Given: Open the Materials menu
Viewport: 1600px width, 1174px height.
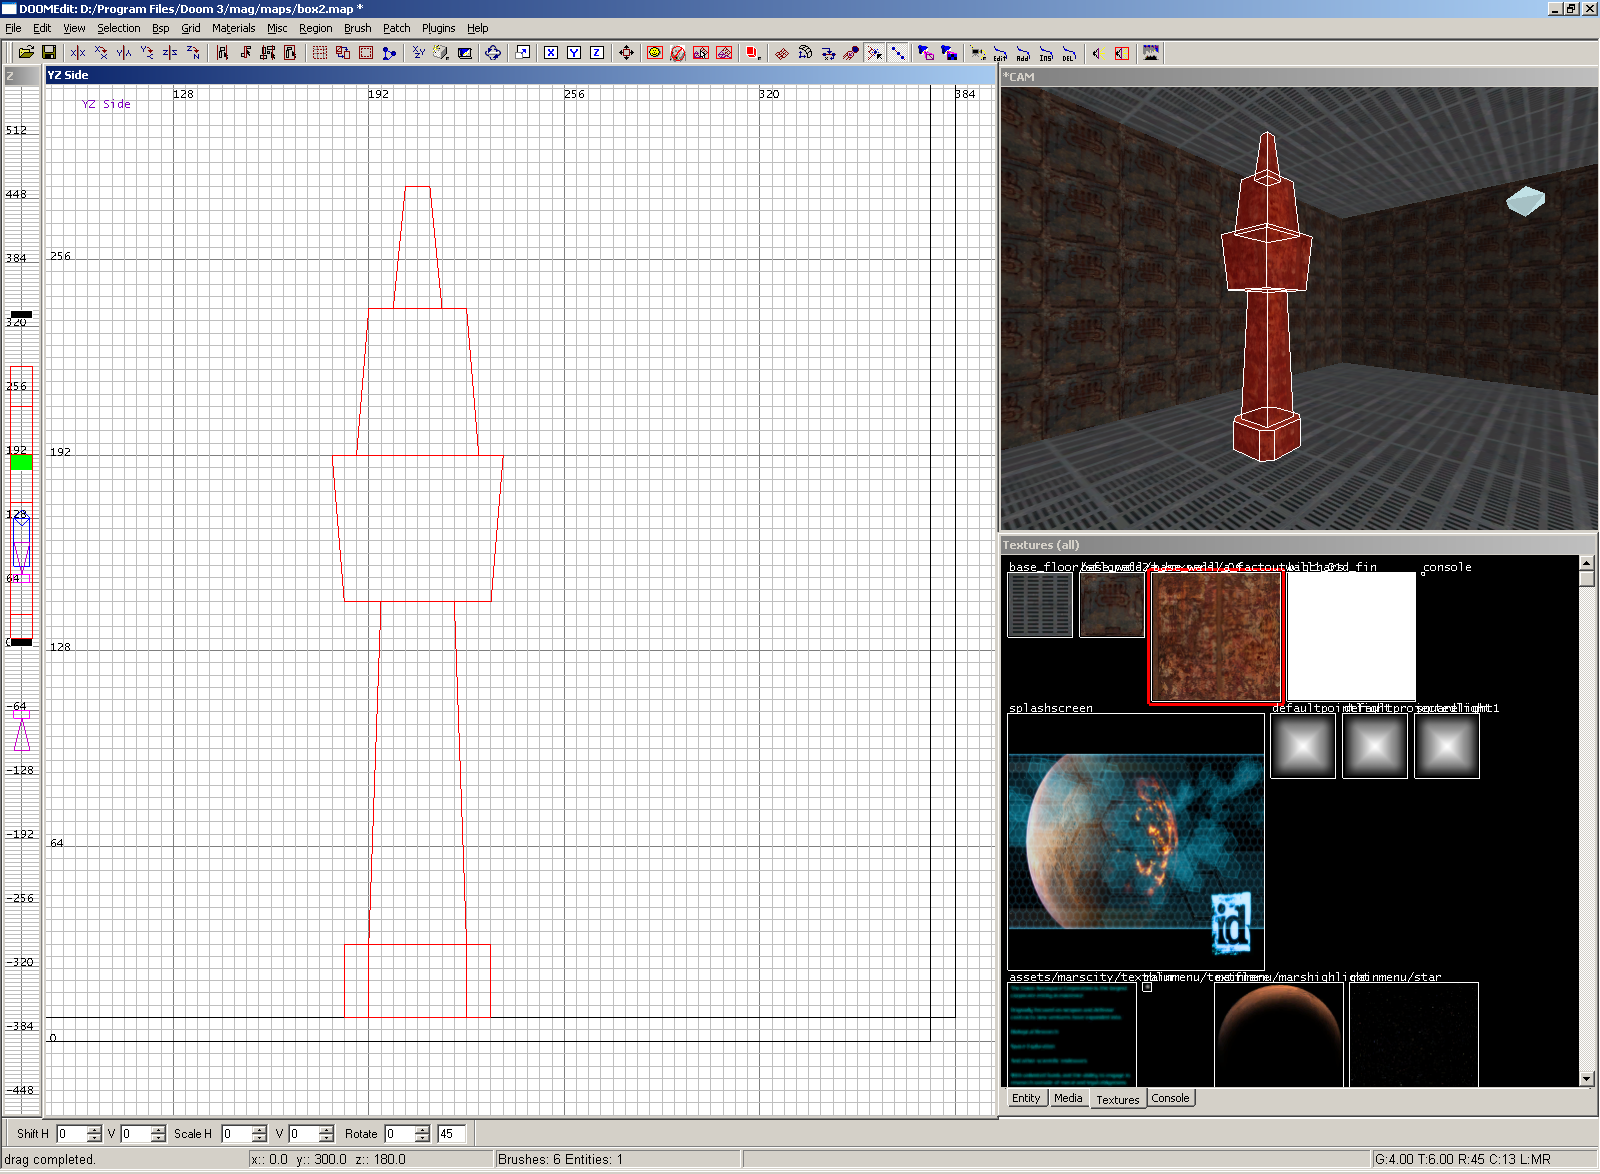Looking at the screenshot, I should click(x=233, y=28).
